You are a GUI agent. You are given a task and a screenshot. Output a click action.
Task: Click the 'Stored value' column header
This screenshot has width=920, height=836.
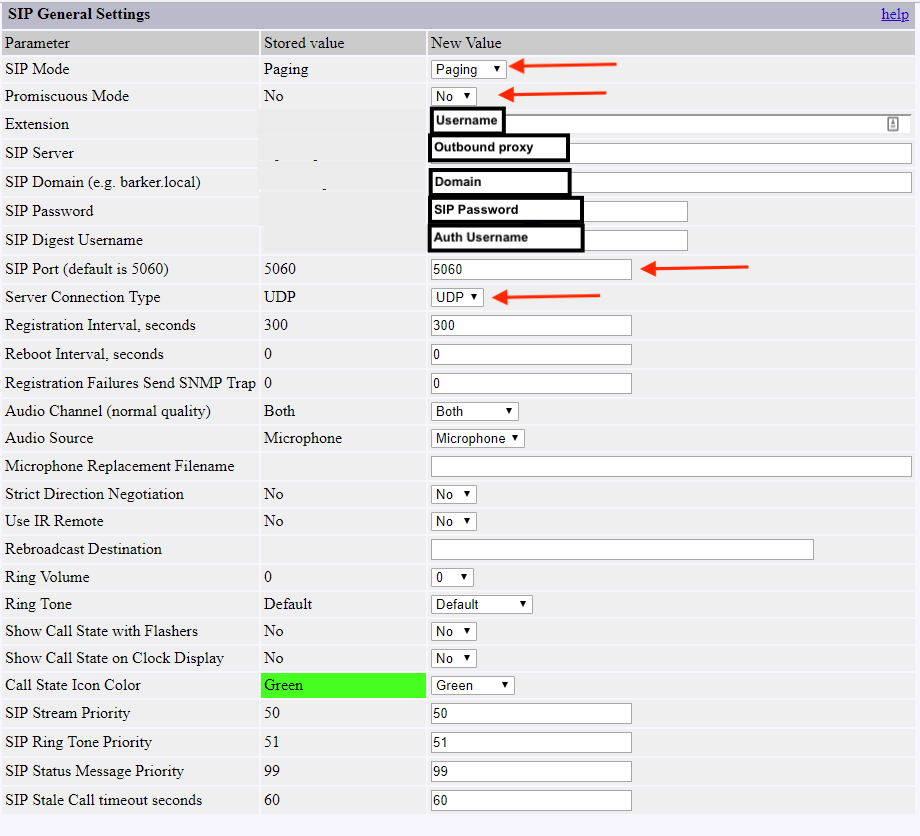[x=304, y=43]
